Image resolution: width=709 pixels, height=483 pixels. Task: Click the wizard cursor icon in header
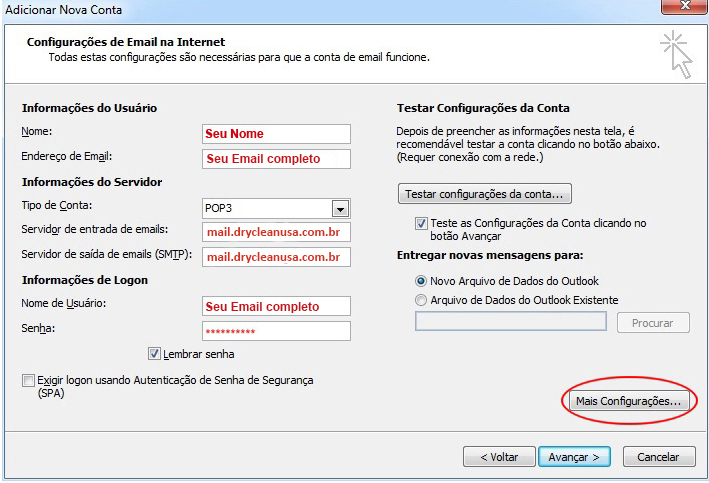point(676,54)
